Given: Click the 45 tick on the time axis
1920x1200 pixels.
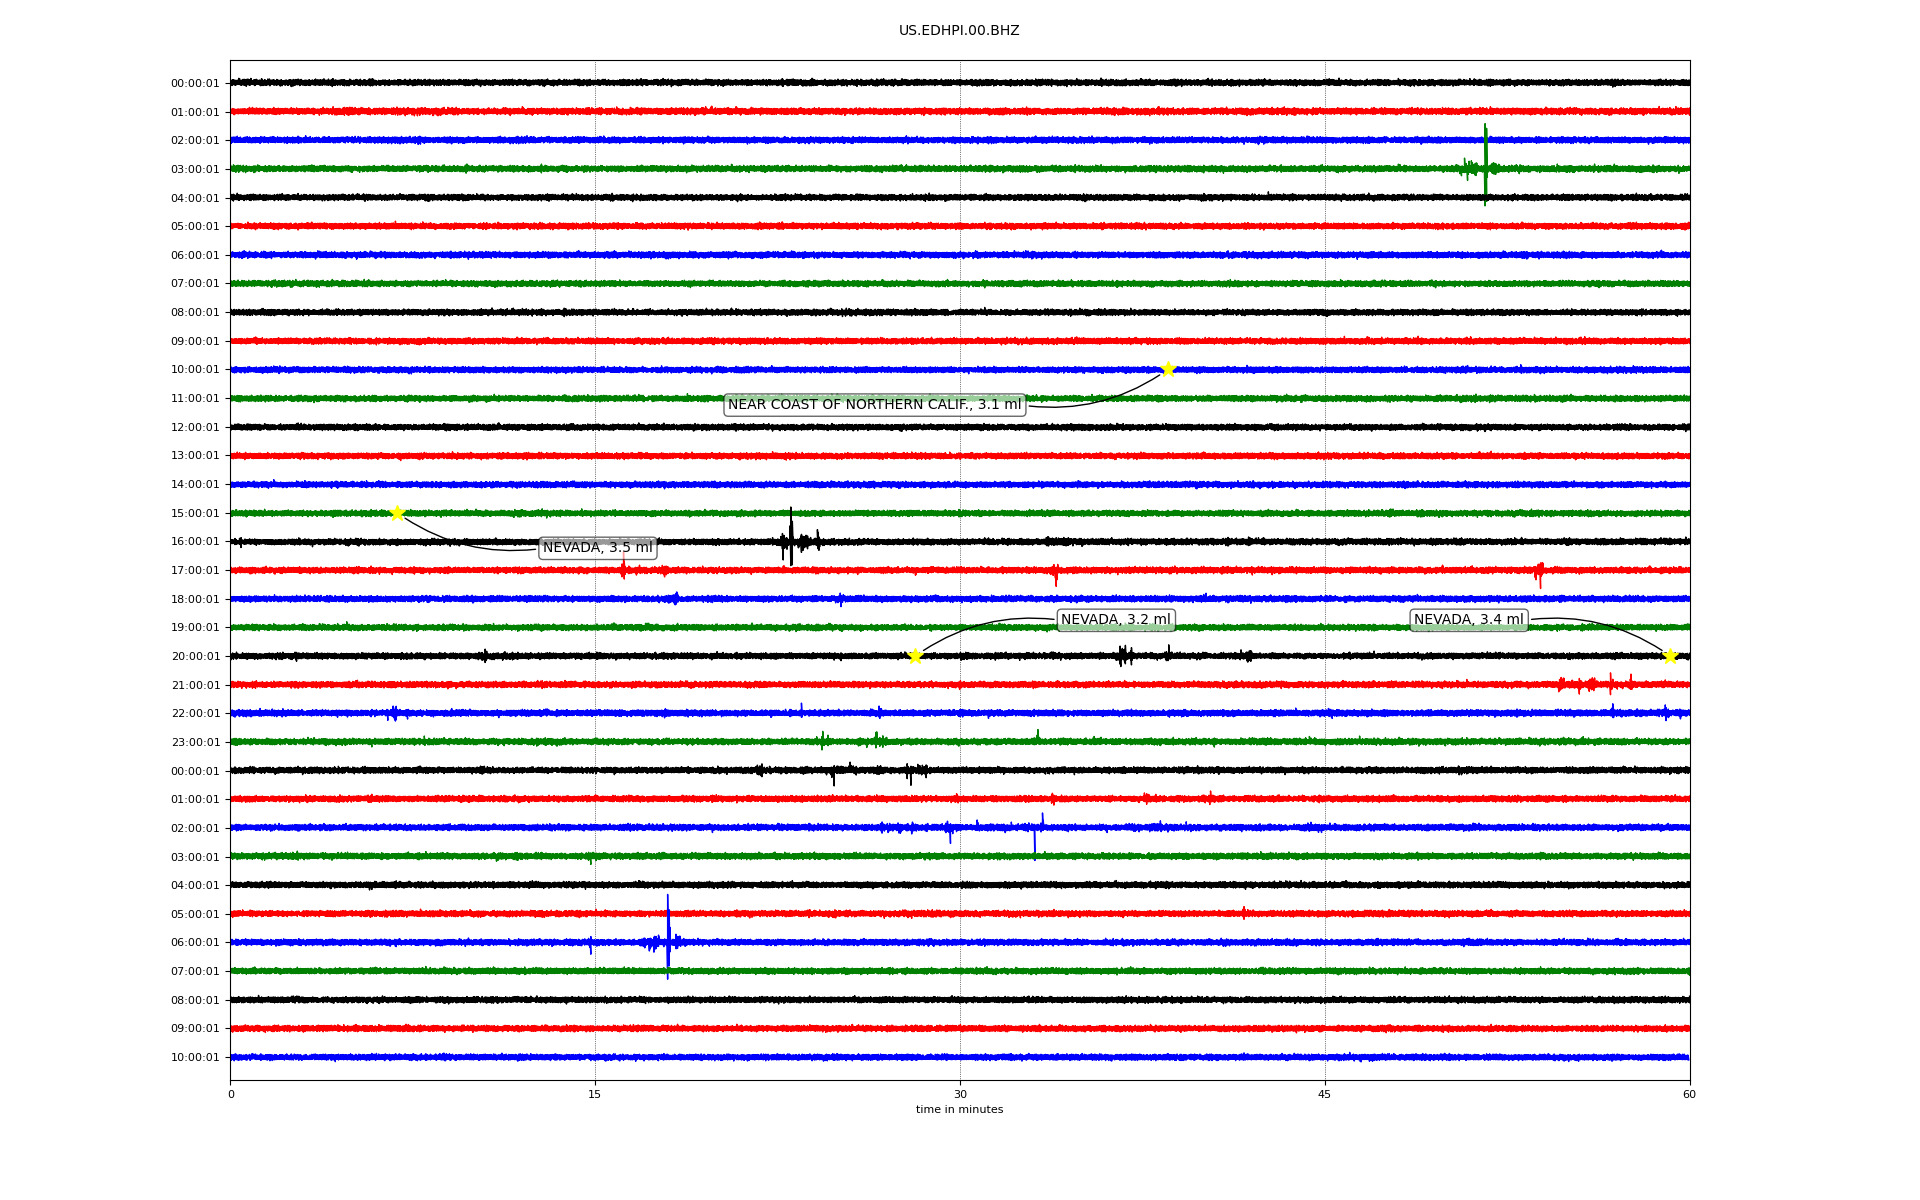Looking at the screenshot, I should click(x=1325, y=1094).
